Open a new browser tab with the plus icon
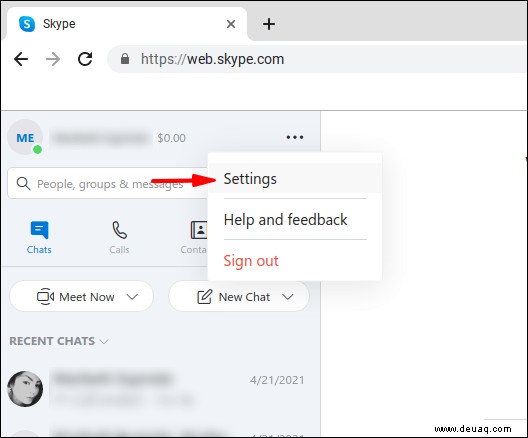The width and height of the screenshot is (528, 438). [269, 24]
